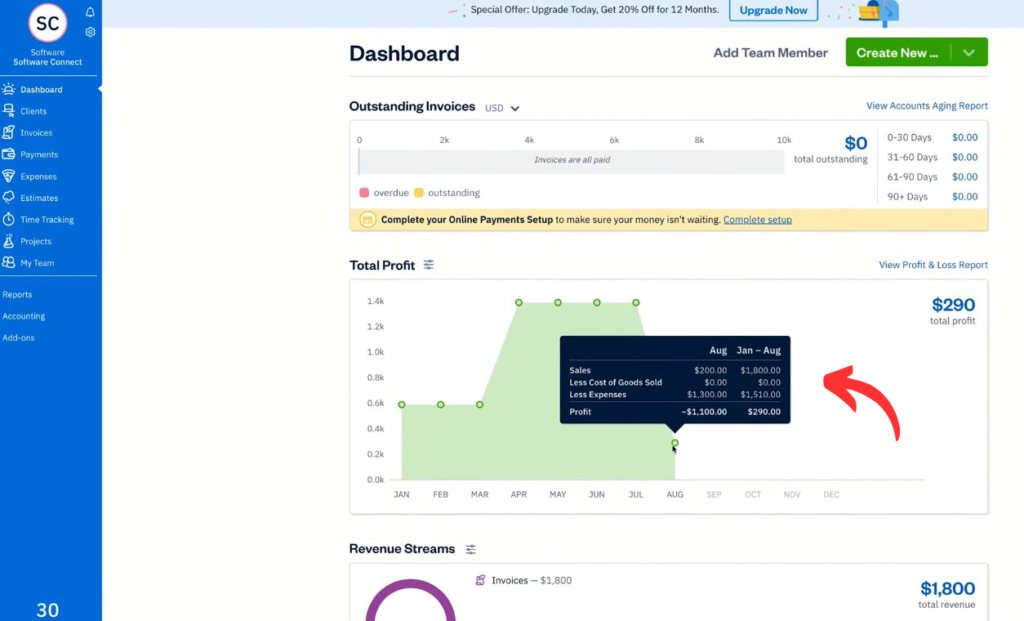Click the Create New button
The width and height of the screenshot is (1024, 621).
point(897,52)
